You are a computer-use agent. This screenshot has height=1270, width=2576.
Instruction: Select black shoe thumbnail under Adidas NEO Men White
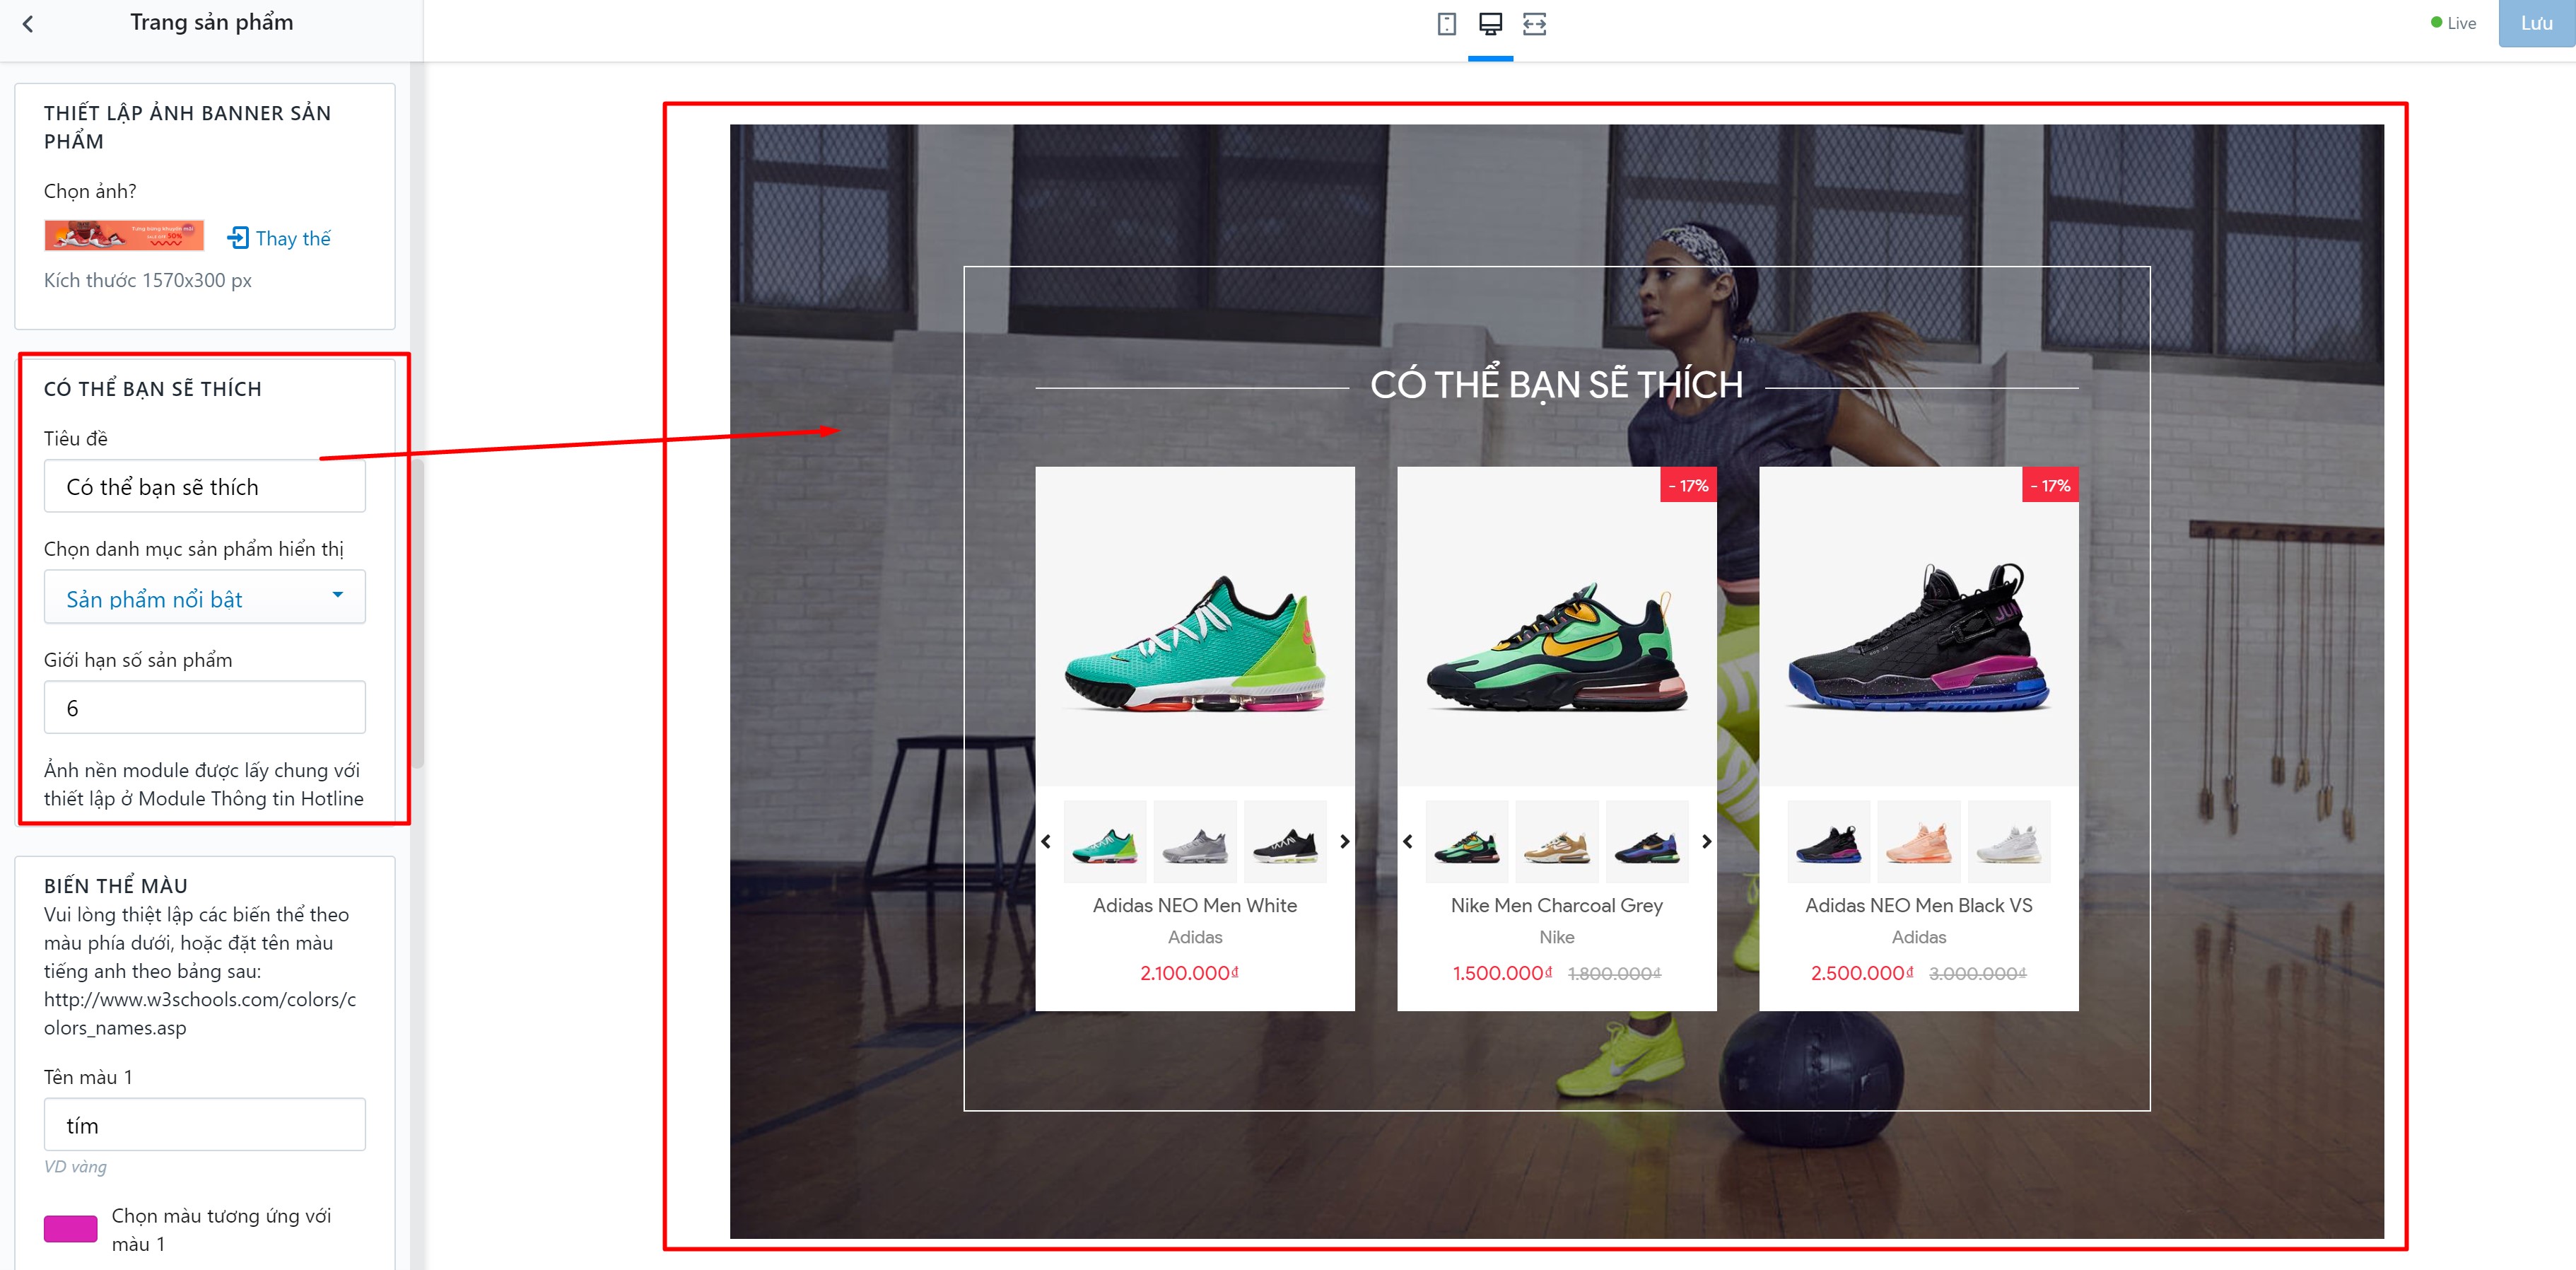(1285, 842)
